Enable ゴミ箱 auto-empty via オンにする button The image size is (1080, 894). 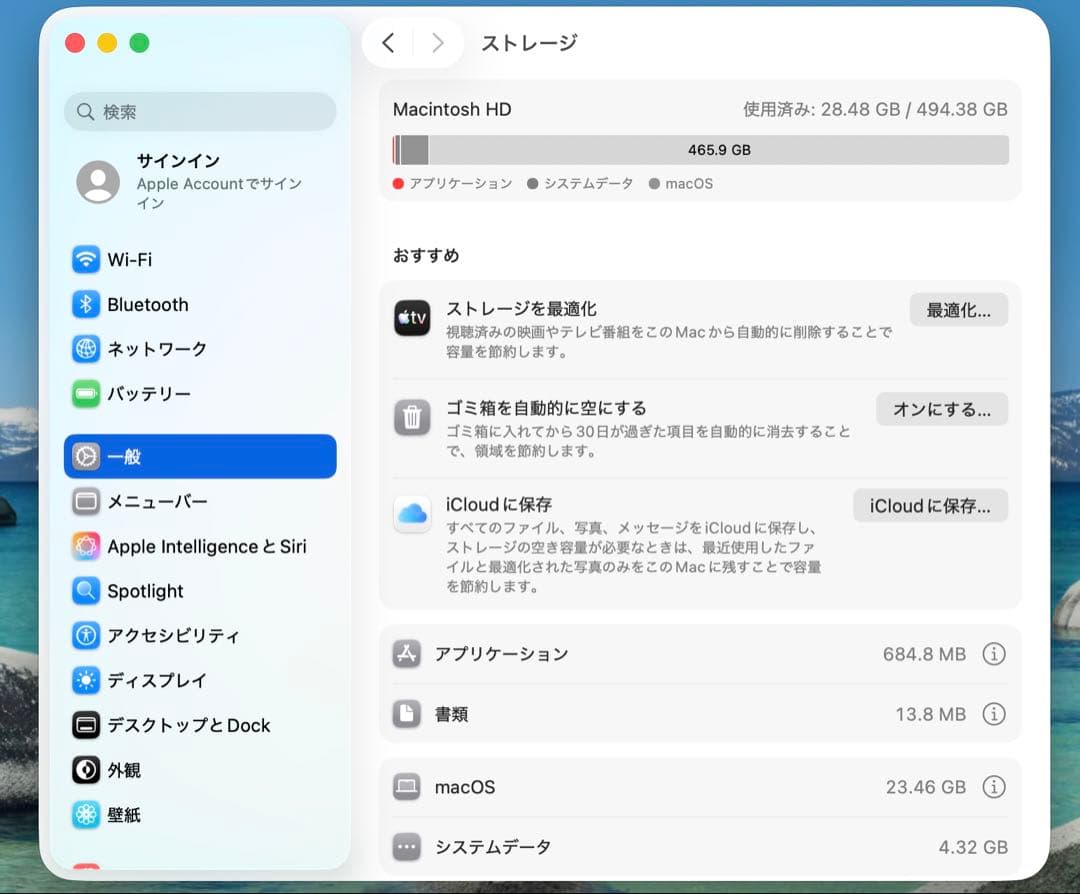click(x=941, y=409)
